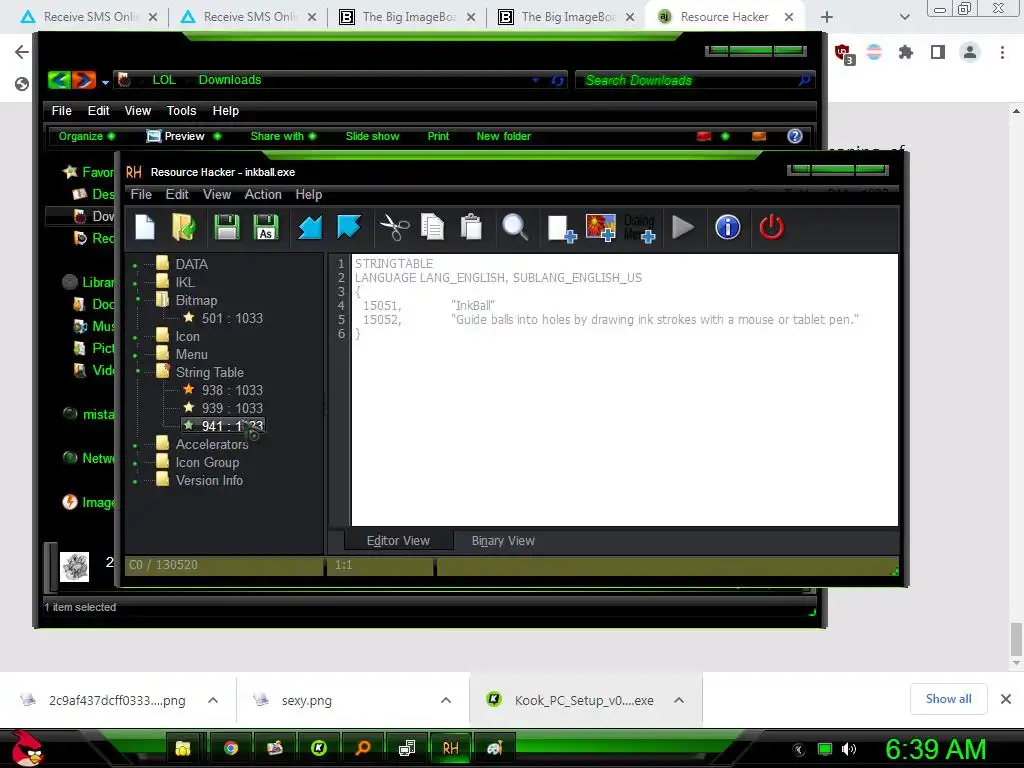Click the Chrome icon in the taskbar

coord(231,748)
